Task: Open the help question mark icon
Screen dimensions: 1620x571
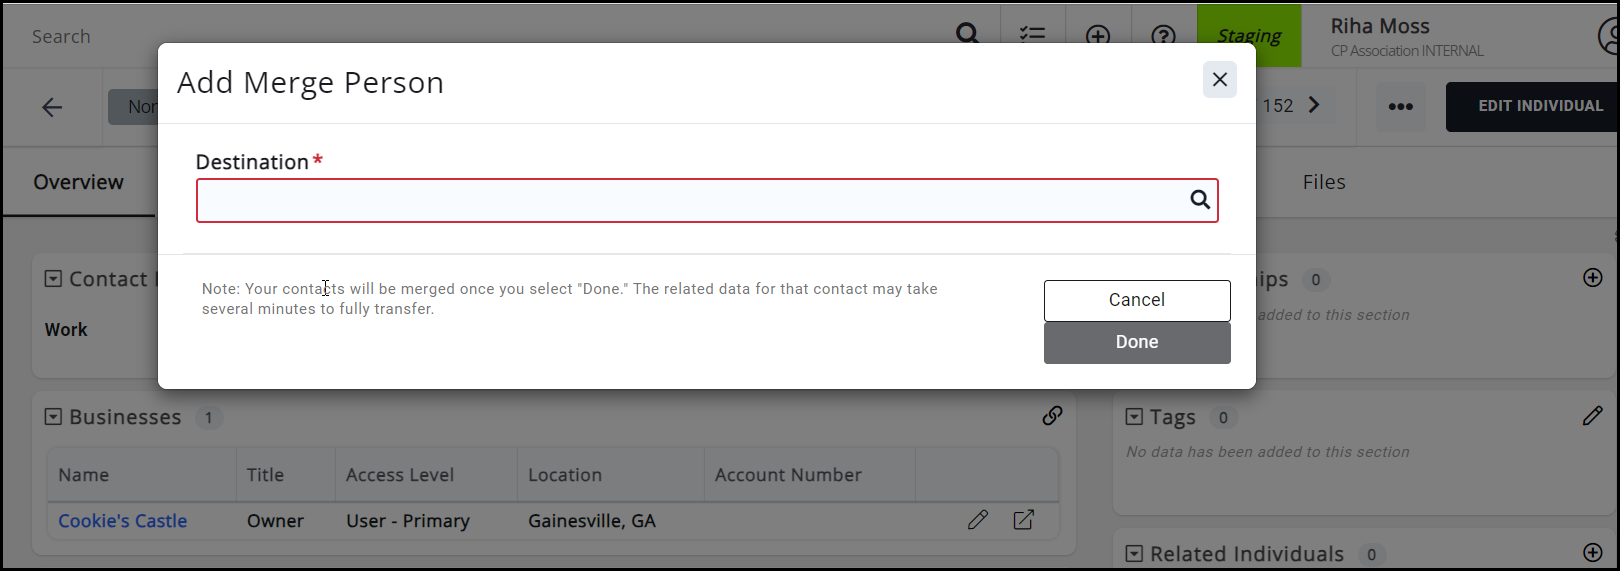Action: point(1163,36)
